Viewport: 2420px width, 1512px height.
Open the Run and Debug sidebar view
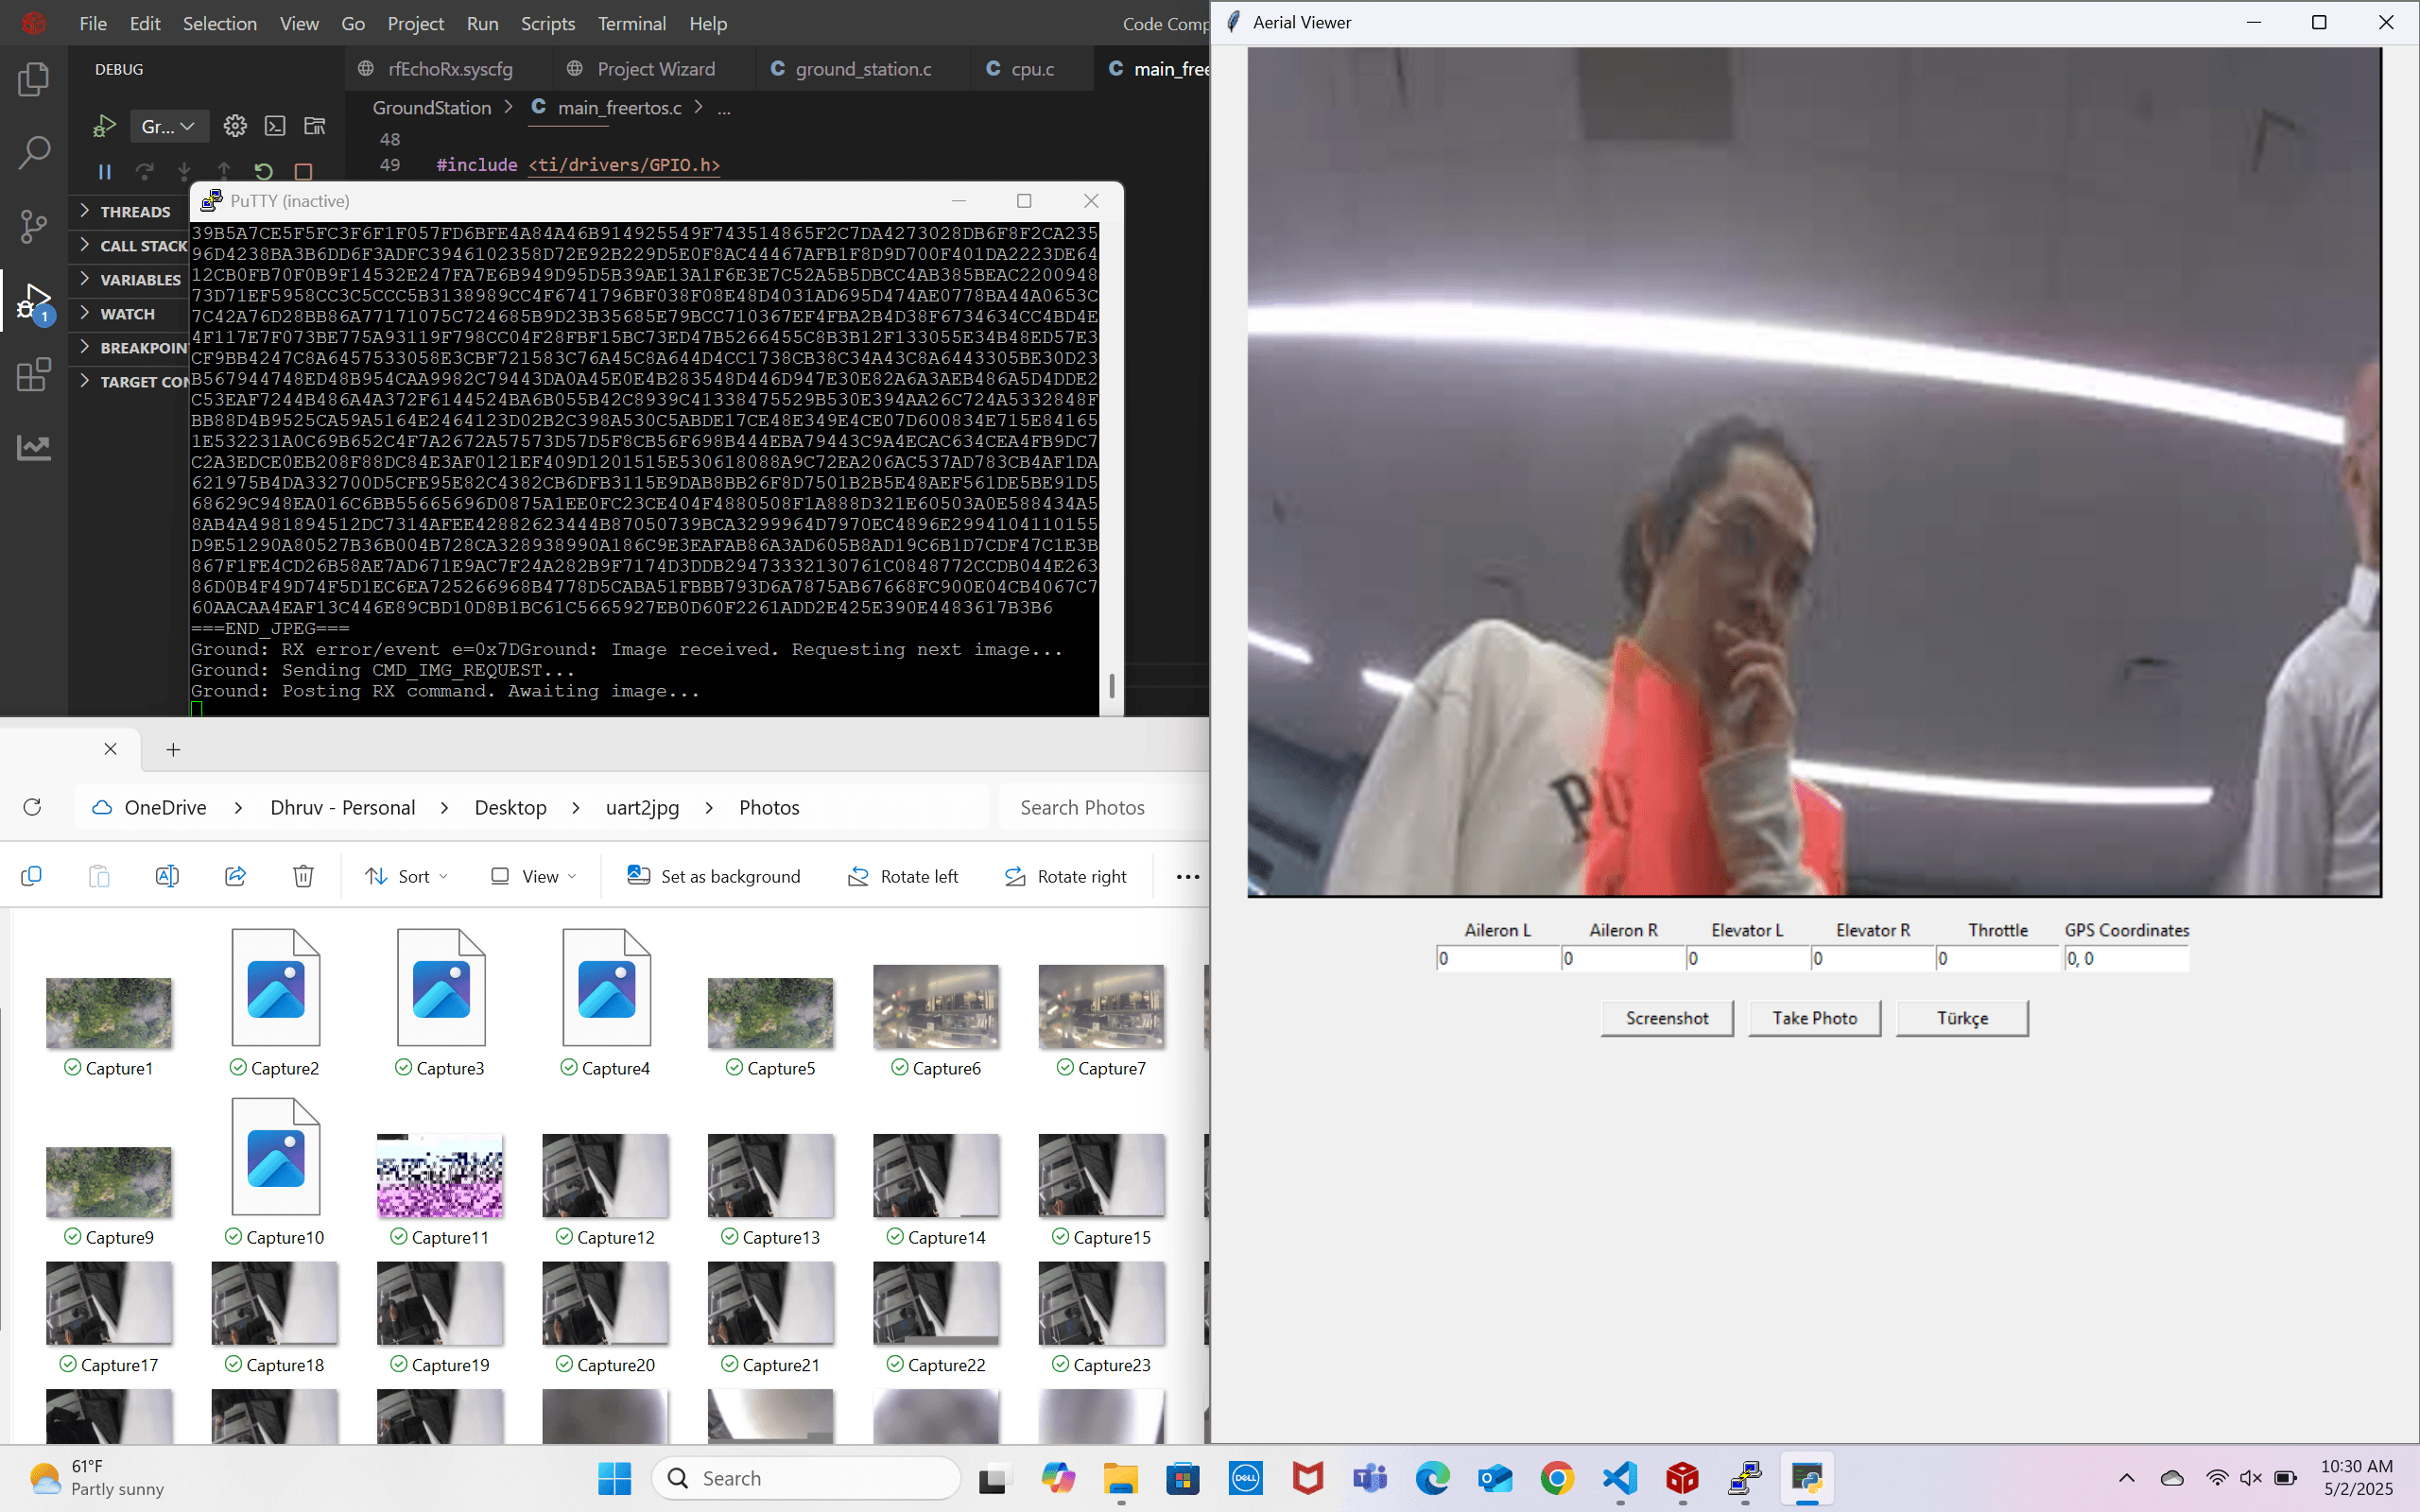pyautogui.click(x=34, y=299)
